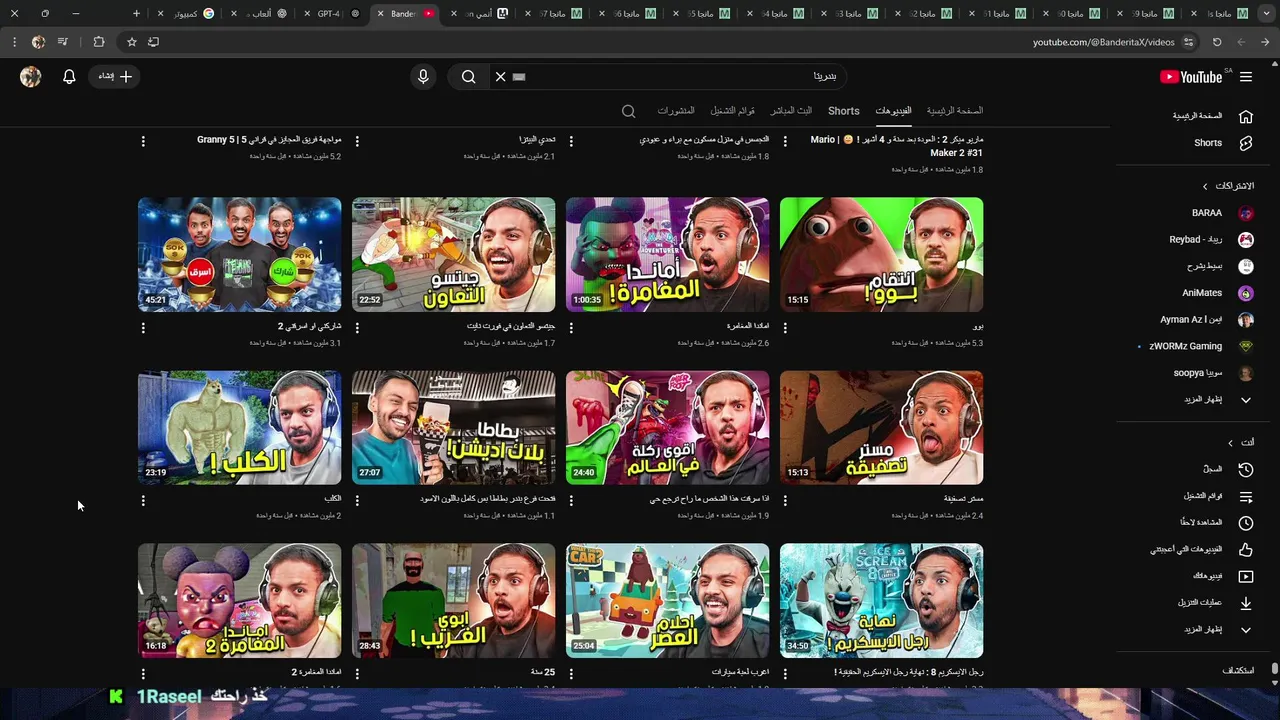Image resolution: width=1280 pixels, height=720 pixels.
Task: Open video title Mario Maker 2 #31
Action: point(896,146)
